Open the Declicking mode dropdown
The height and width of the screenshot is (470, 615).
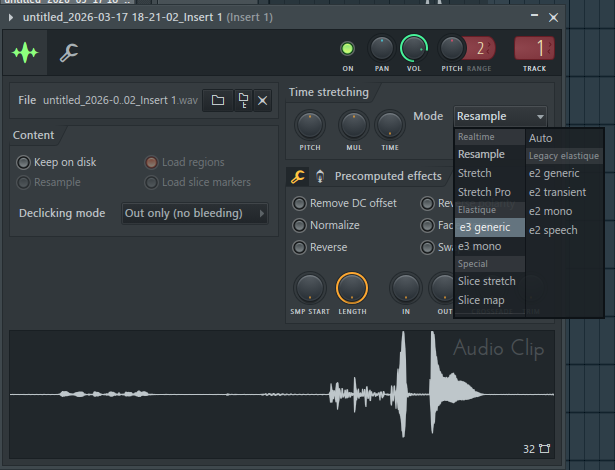coord(195,213)
